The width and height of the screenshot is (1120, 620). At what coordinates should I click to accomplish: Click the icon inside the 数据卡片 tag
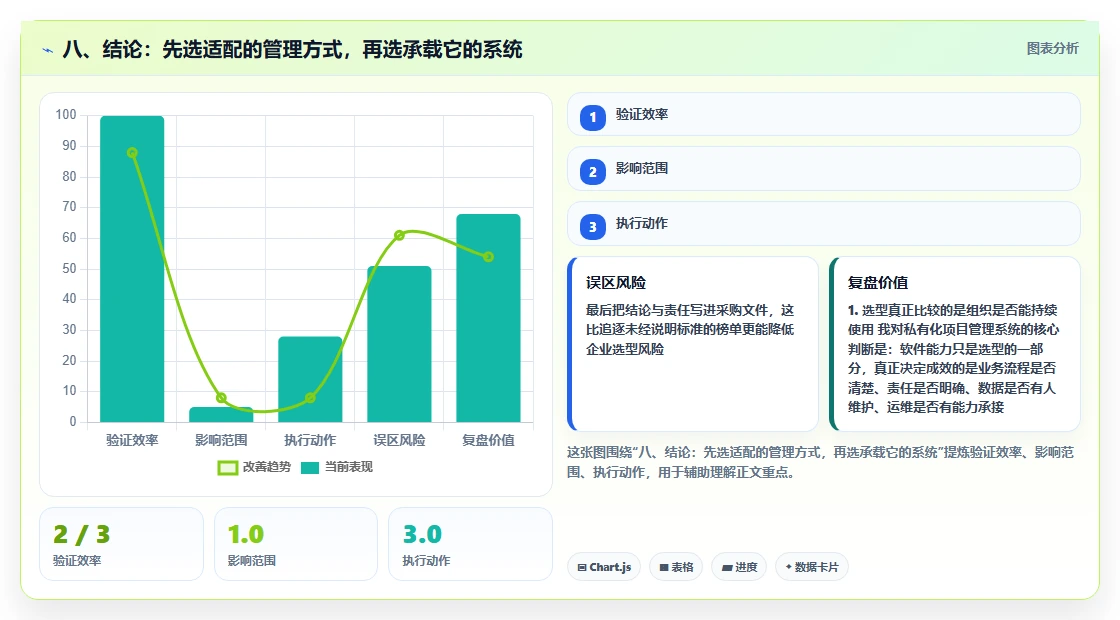[x=789, y=566]
